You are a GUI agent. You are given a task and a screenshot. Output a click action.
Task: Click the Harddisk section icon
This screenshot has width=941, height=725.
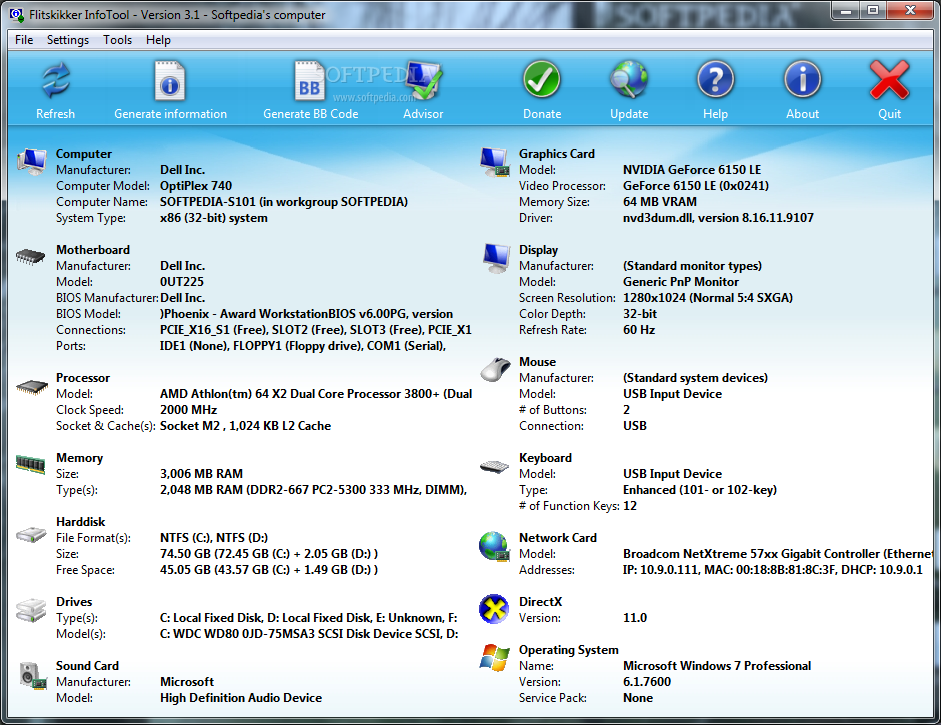pos(31,534)
